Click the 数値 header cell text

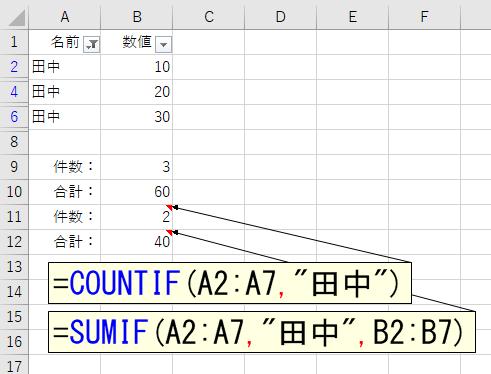tap(137, 42)
